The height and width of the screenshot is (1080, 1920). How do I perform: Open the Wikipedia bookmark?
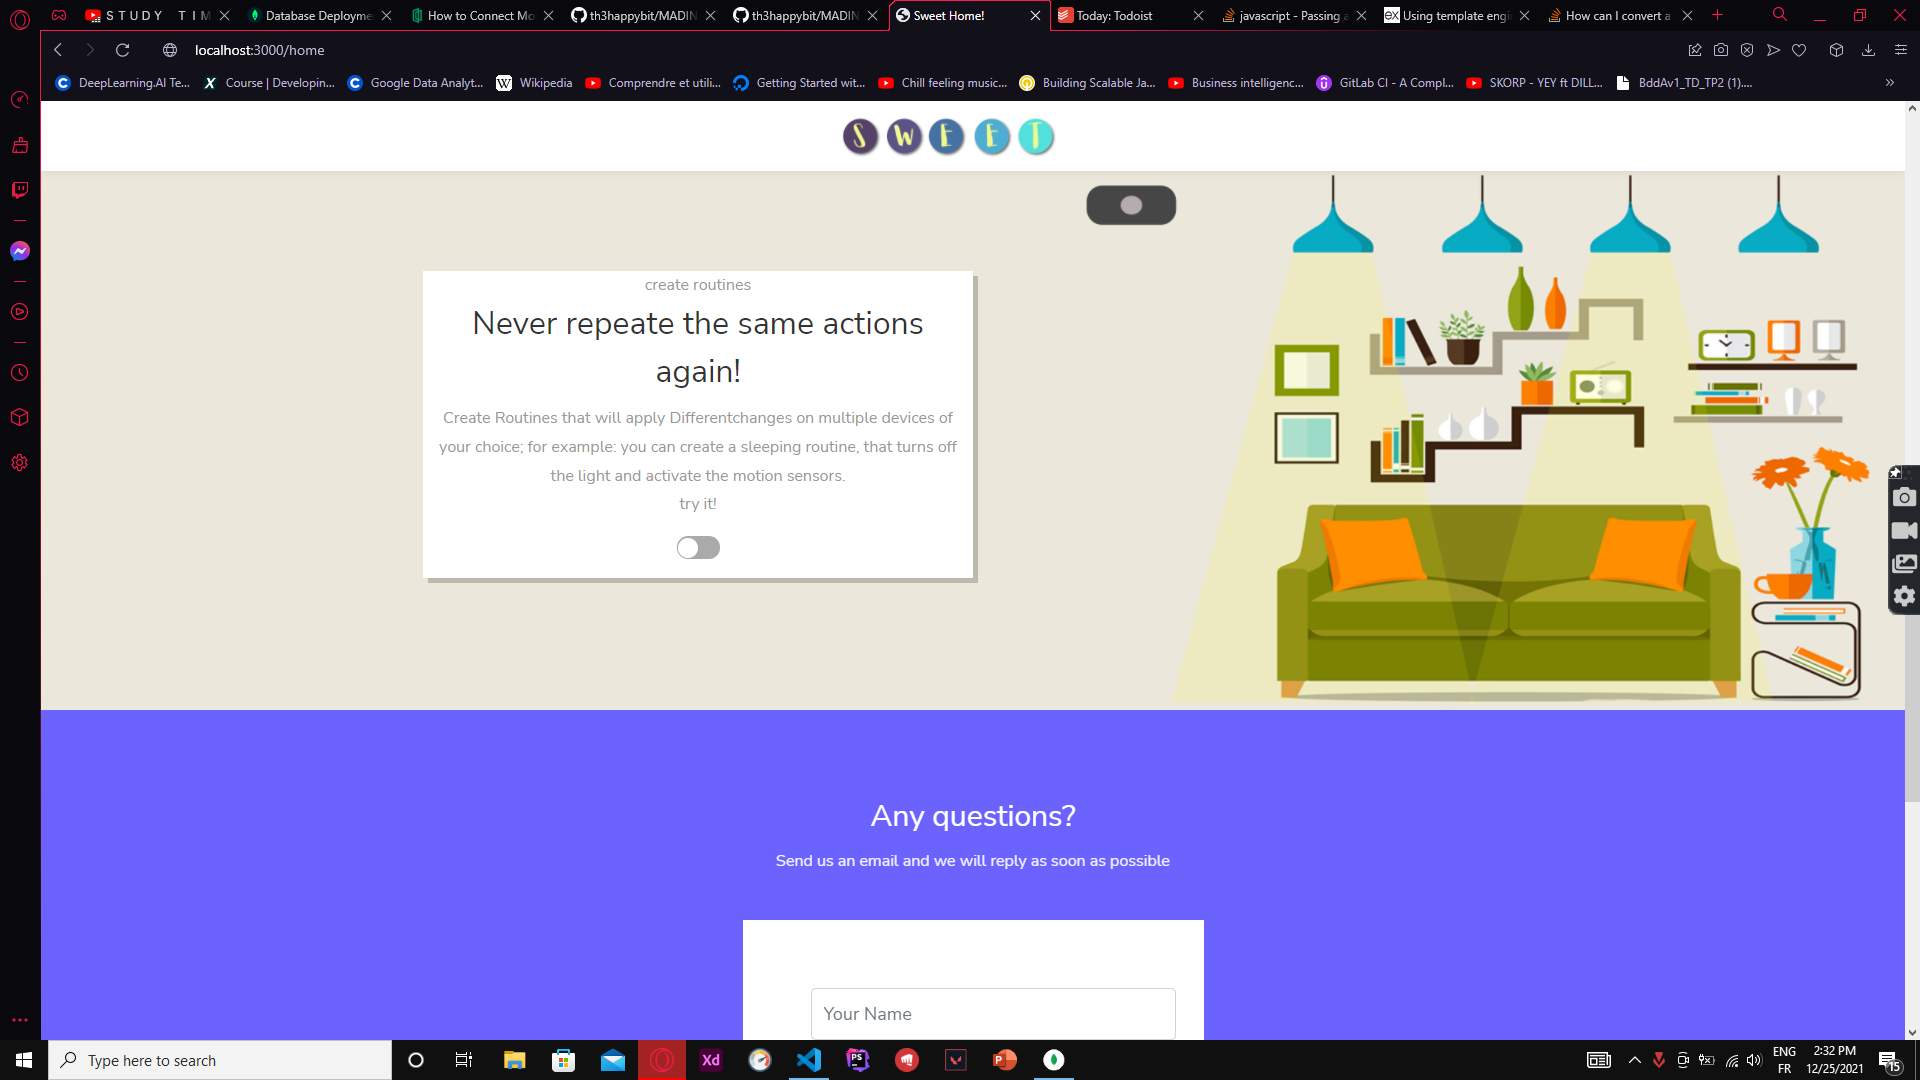[x=535, y=83]
